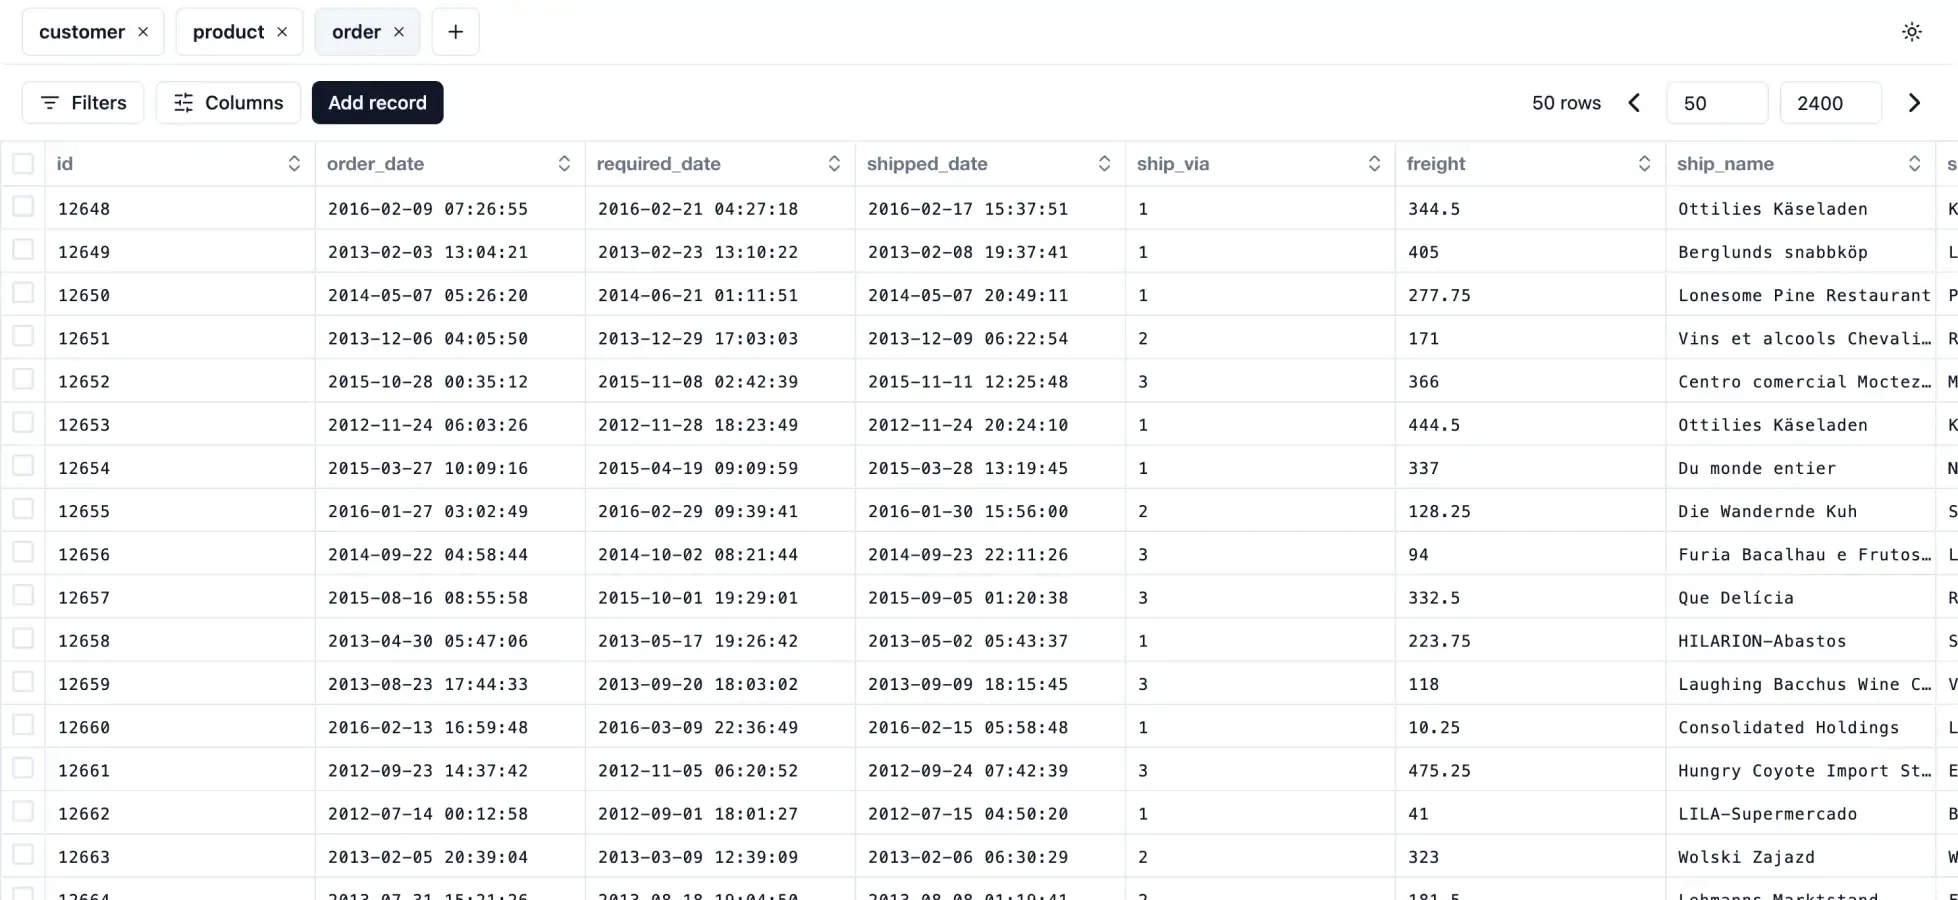Viewport: 1958px width, 900px height.
Task: Check the select-all rows checkbox
Action: [23, 164]
